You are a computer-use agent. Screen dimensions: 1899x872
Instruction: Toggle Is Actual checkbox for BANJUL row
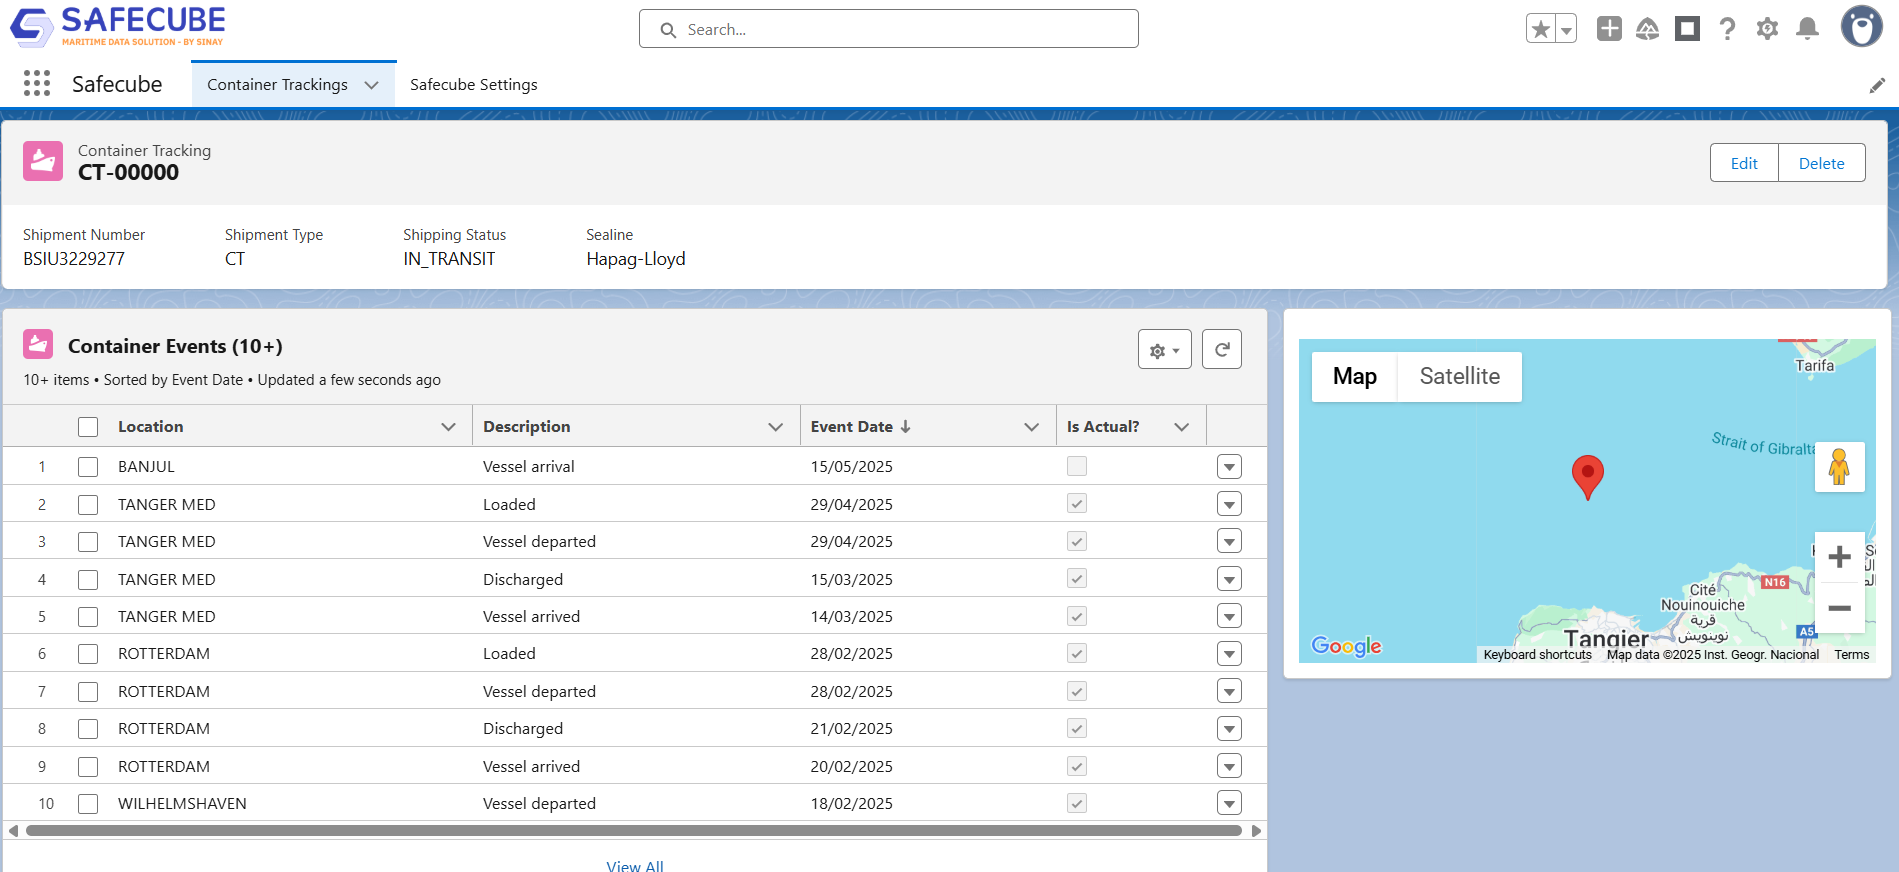point(1077,466)
